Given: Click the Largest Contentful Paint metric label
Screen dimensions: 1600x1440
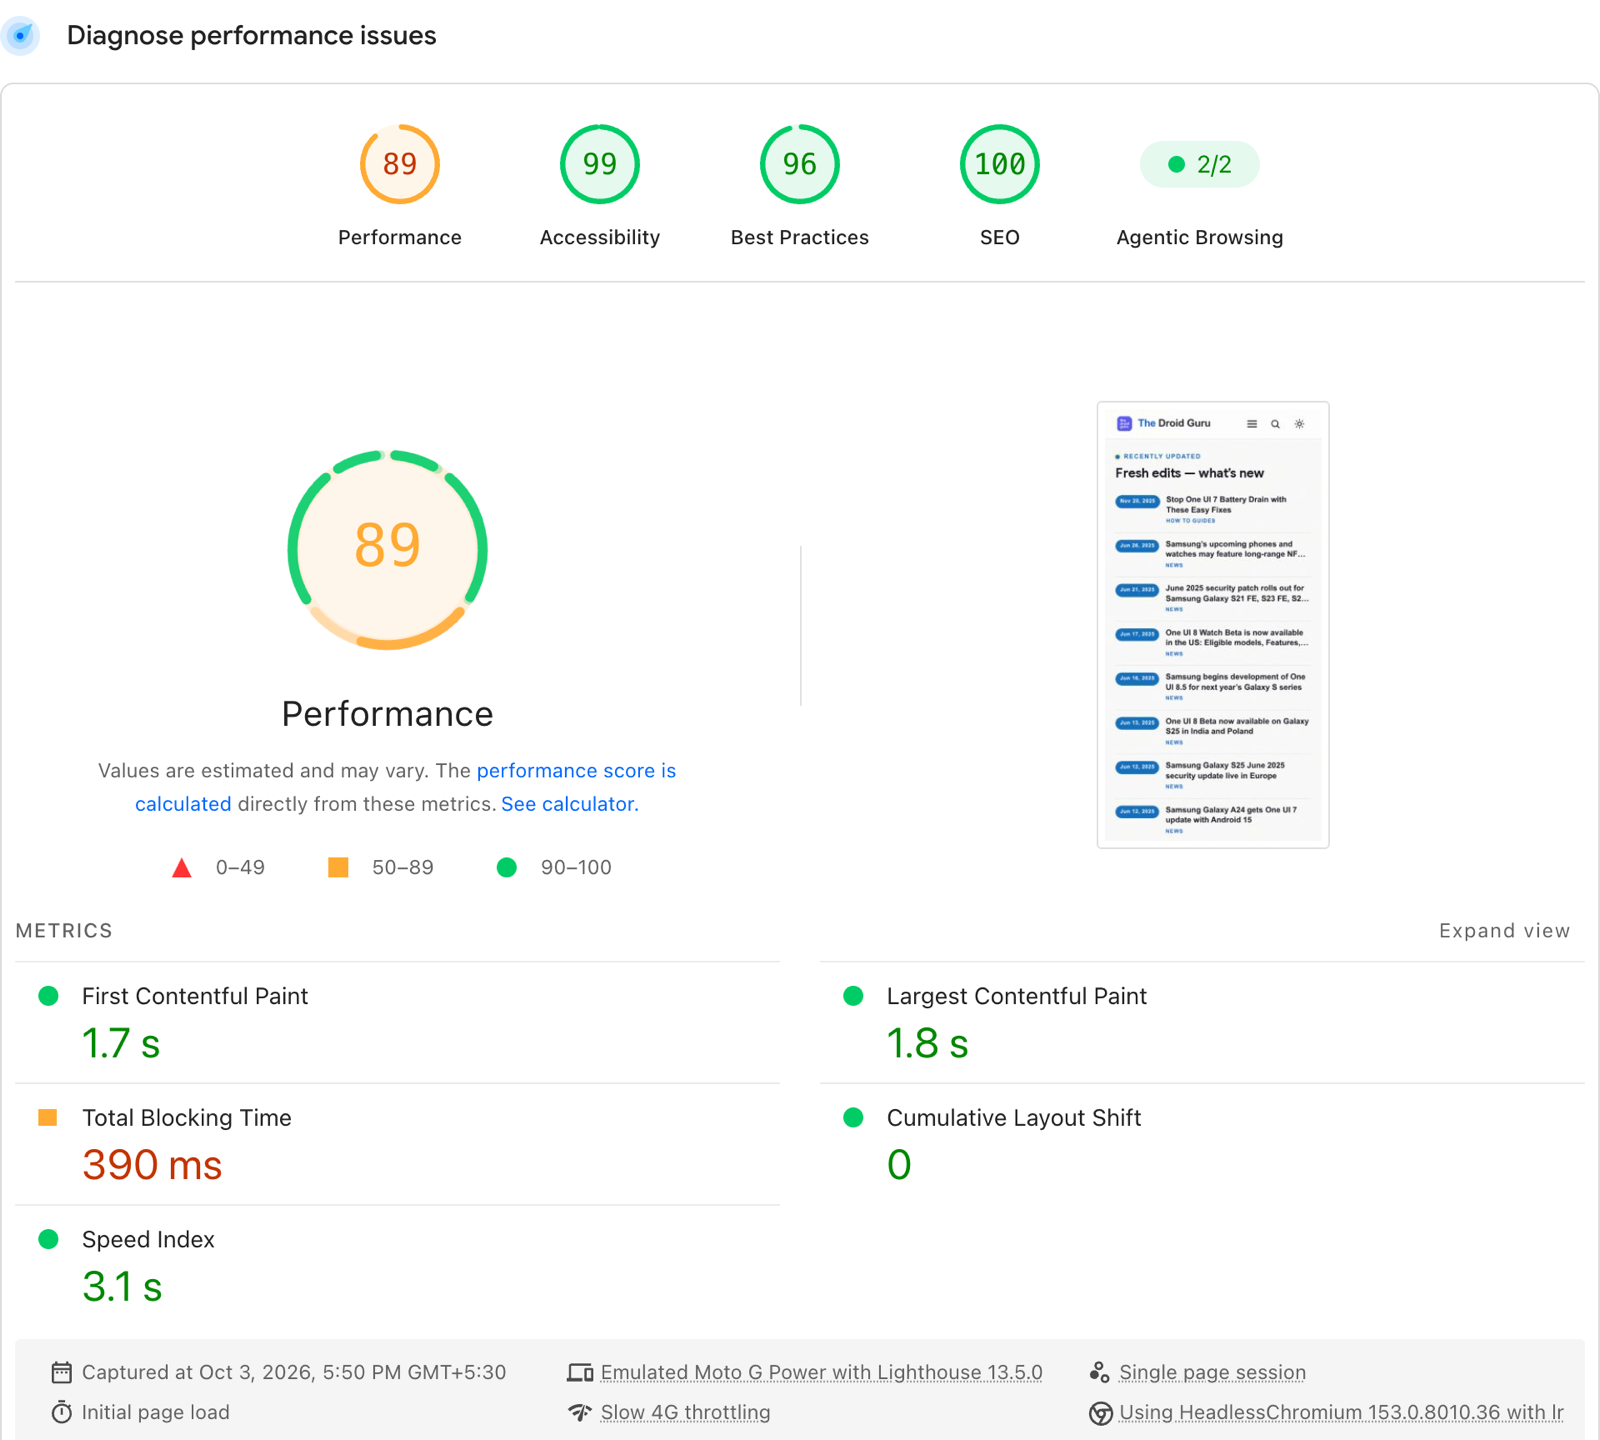Looking at the screenshot, I should [x=1017, y=996].
